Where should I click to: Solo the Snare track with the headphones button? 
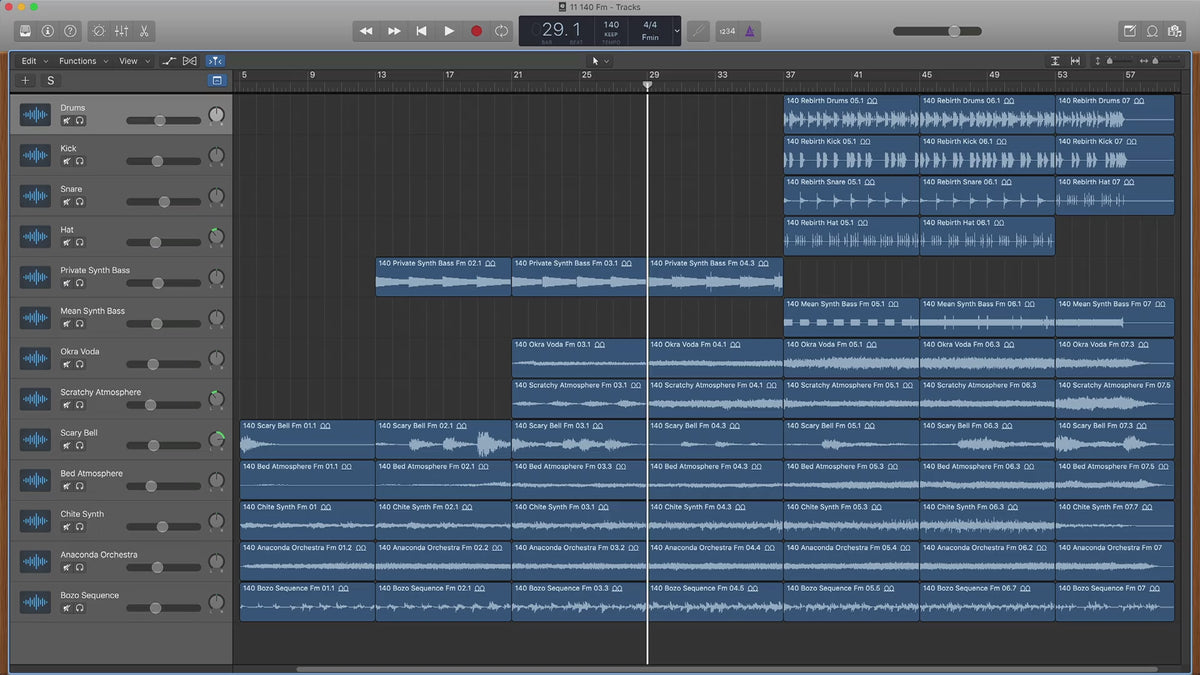pyautogui.click(x=80, y=202)
